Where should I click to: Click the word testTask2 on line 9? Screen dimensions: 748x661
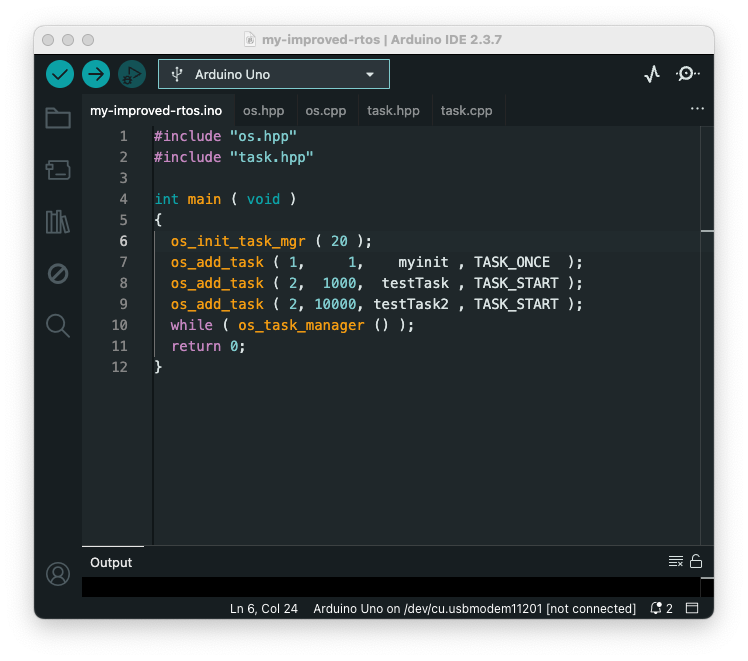point(411,304)
